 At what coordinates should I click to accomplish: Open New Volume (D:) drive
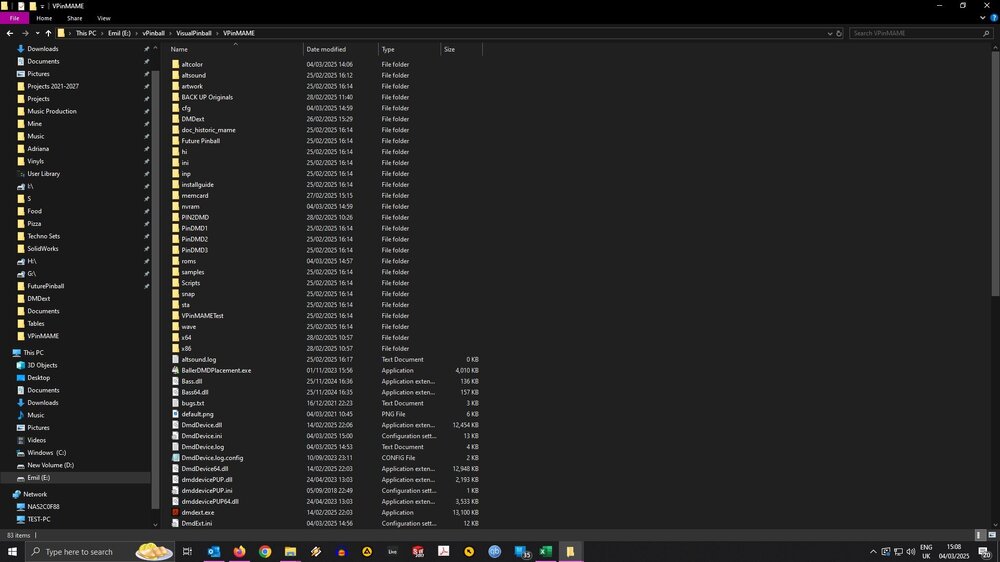[50, 465]
